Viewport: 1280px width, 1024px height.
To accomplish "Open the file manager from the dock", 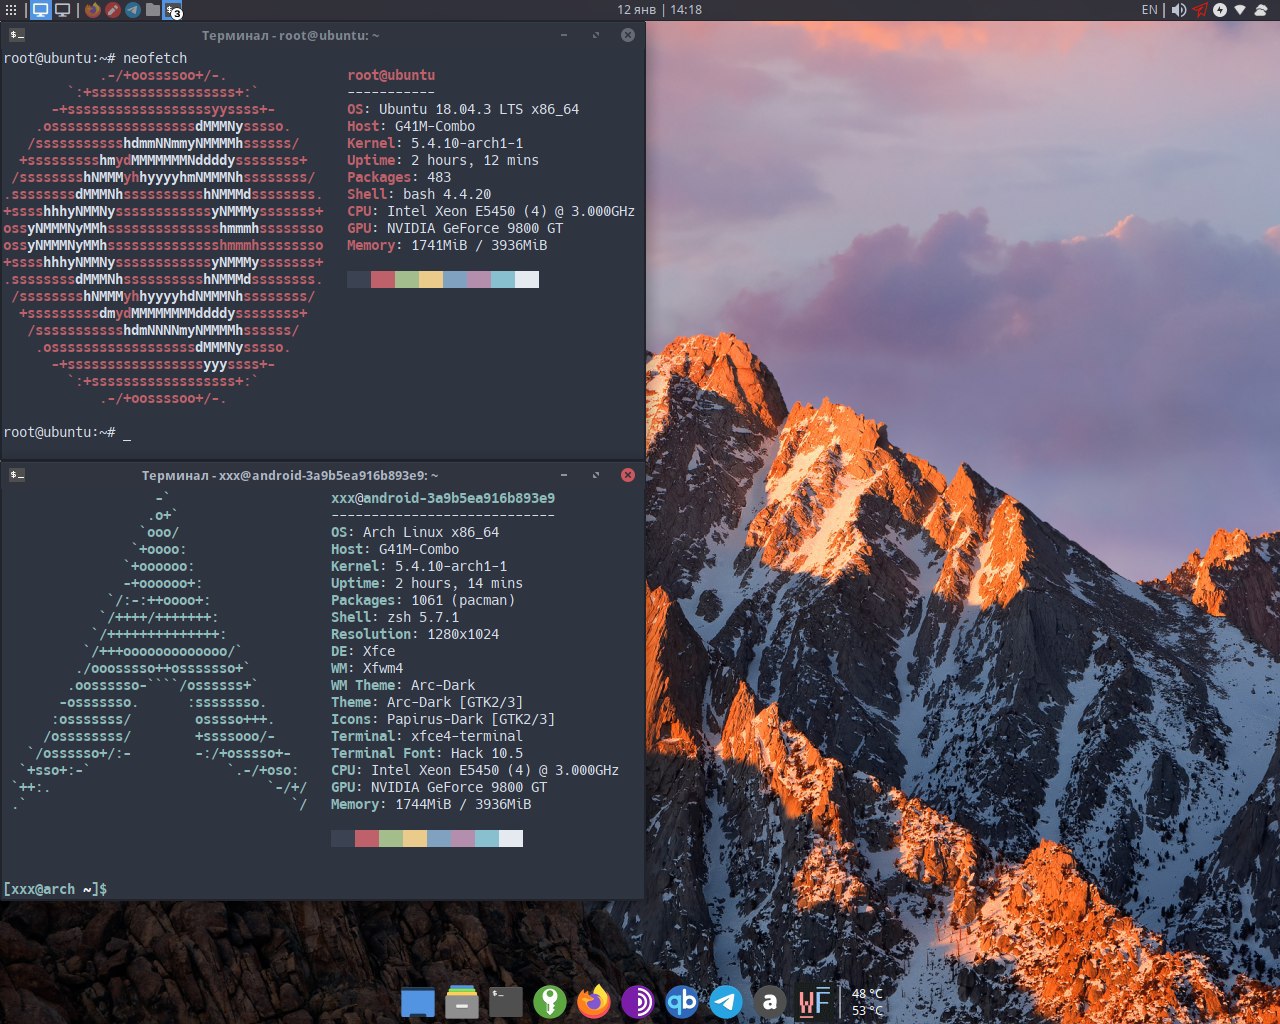I will 462,1001.
